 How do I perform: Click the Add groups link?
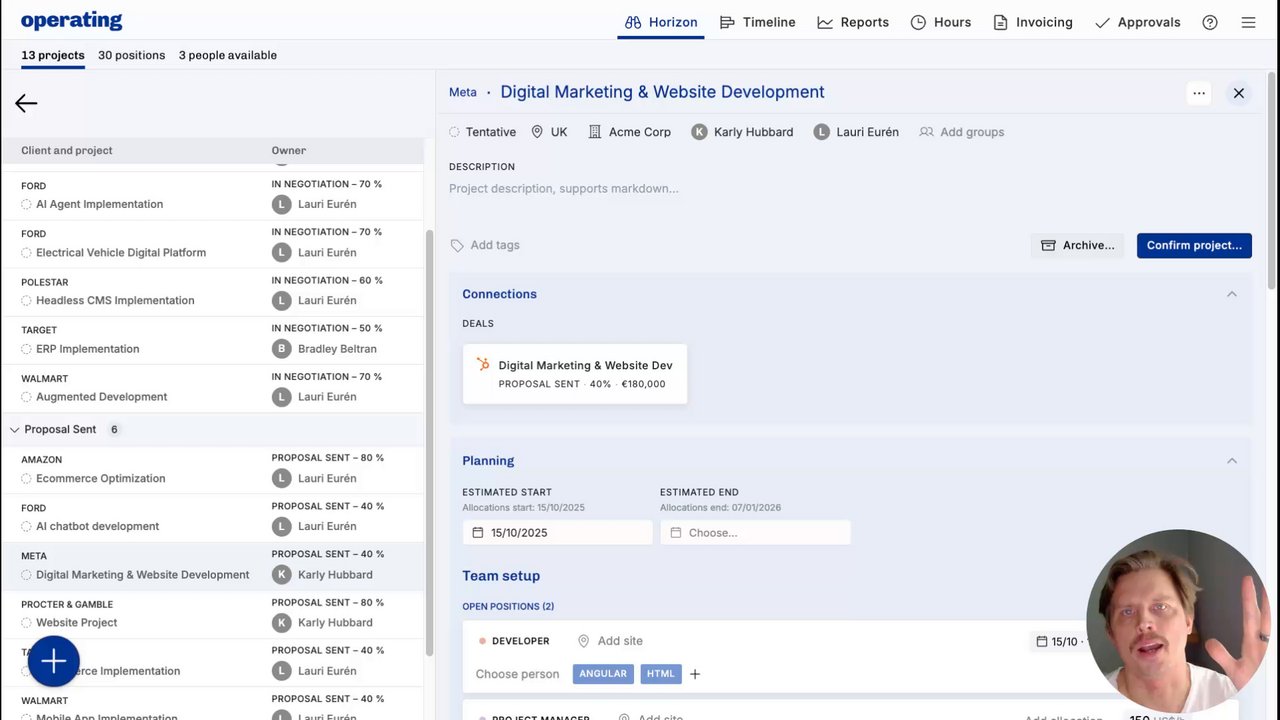pyautogui.click(x=972, y=132)
